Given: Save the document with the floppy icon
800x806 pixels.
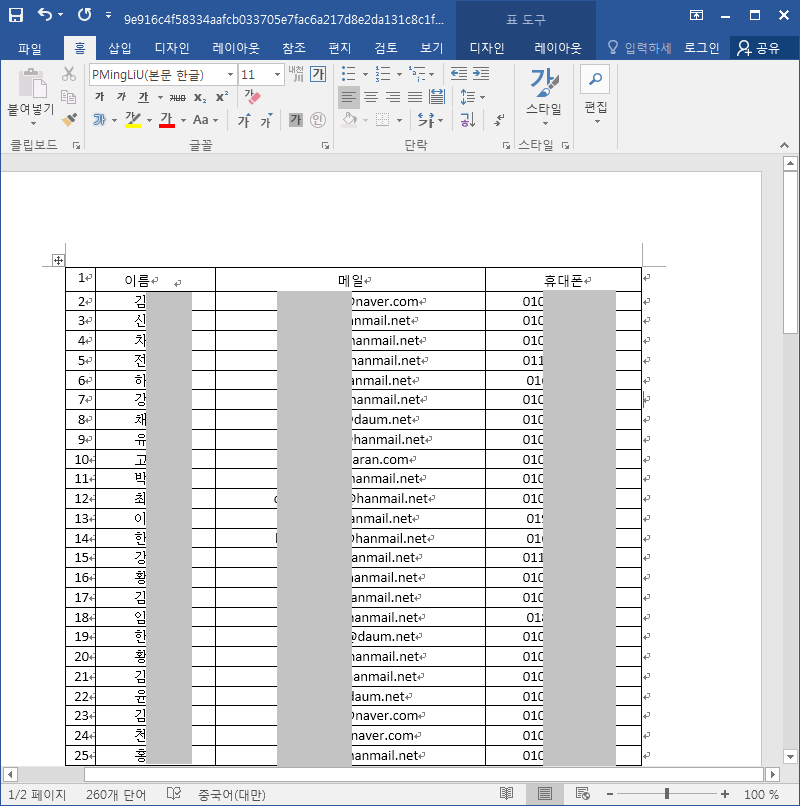Looking at the screenshot, I should coord(16,15).
